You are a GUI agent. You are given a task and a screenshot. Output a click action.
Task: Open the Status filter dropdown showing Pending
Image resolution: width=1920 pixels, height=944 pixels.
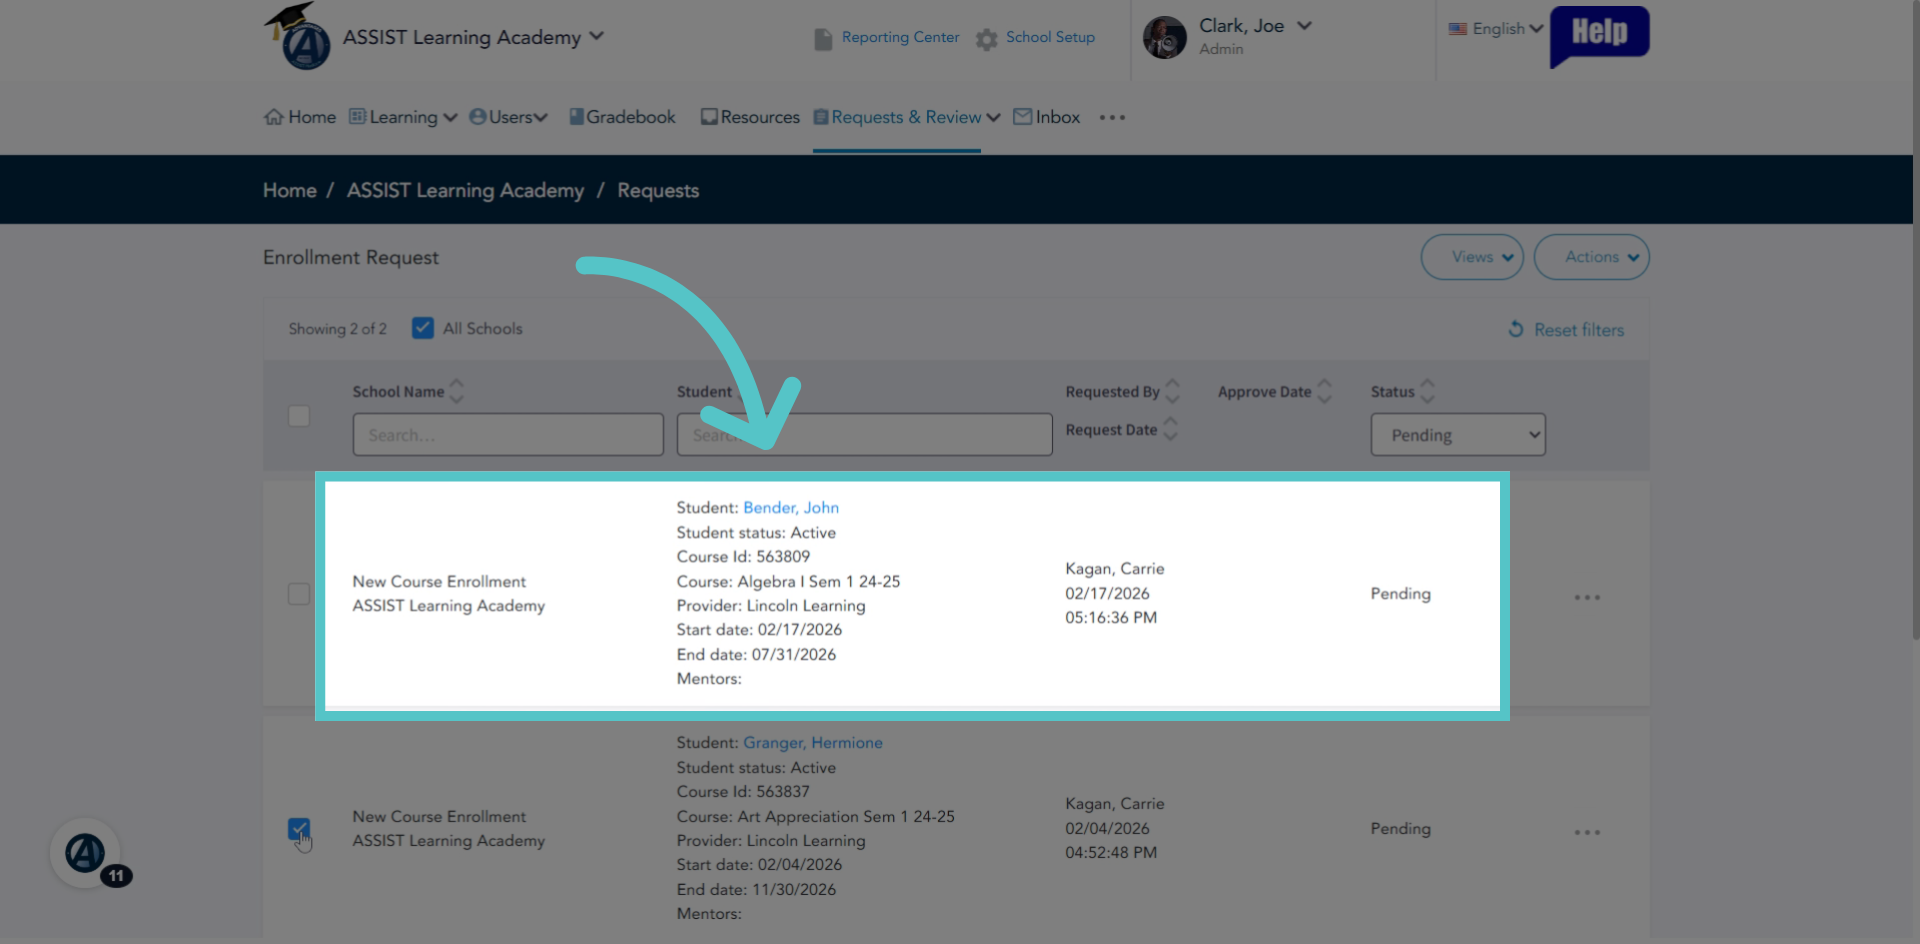(x=1457, y=435)
